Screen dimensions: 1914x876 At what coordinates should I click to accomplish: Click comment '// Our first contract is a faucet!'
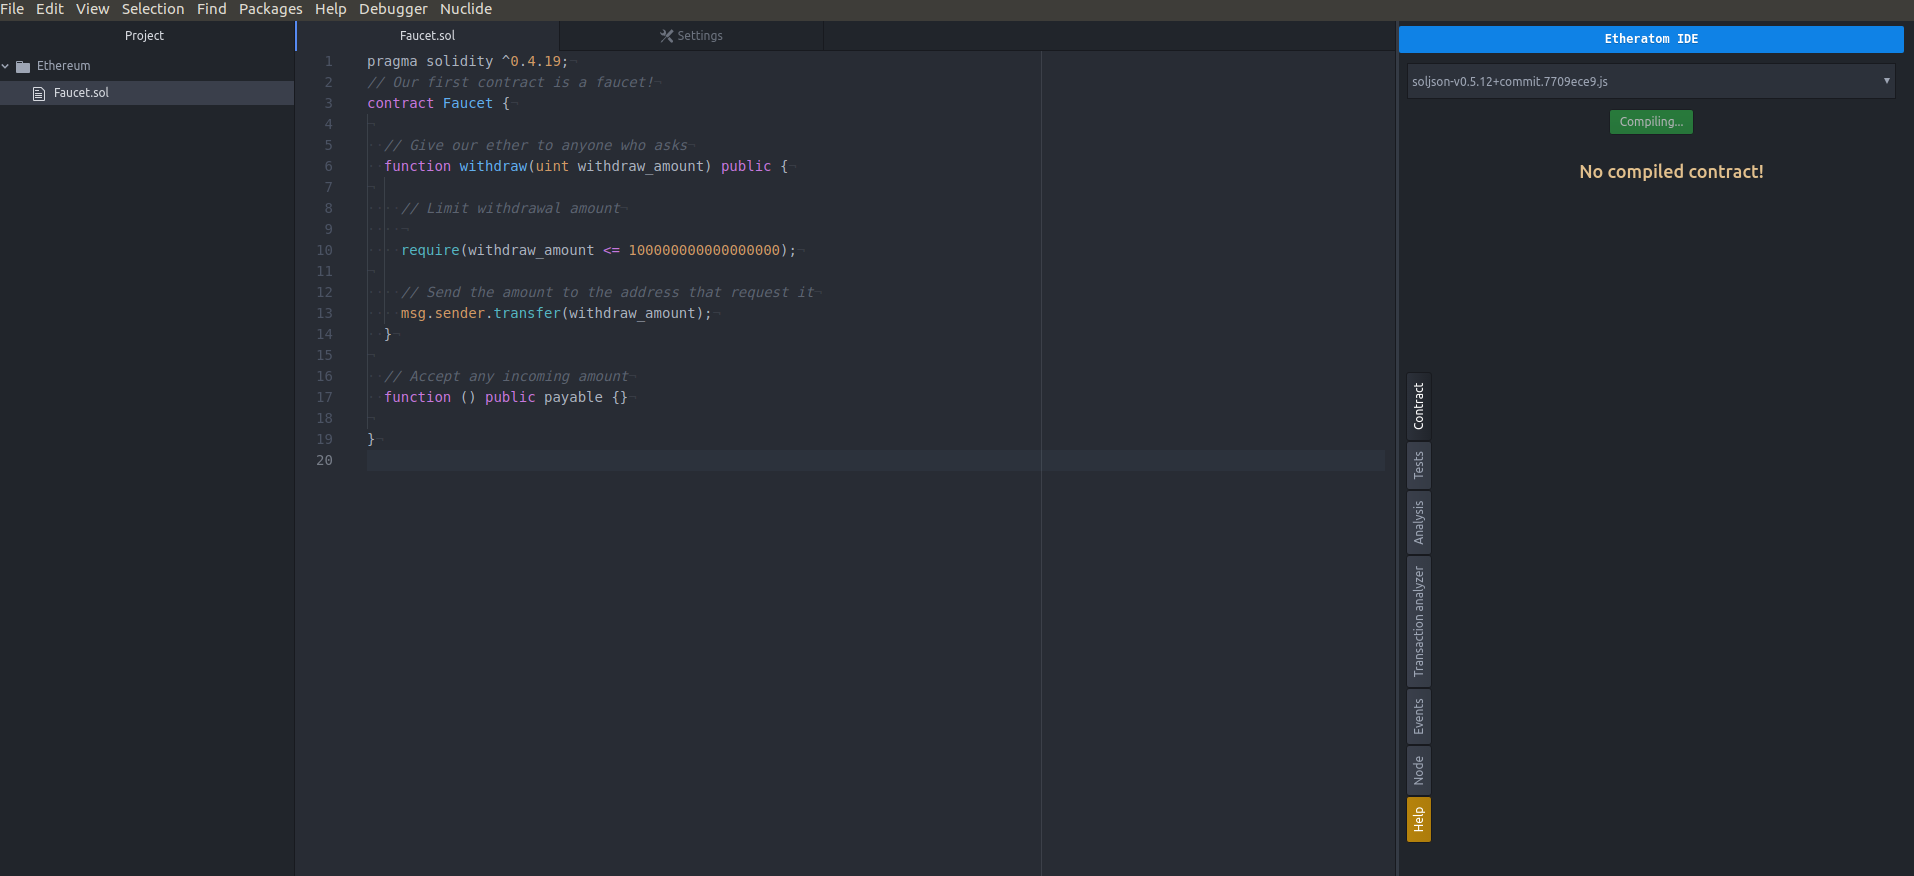[510, 83]
